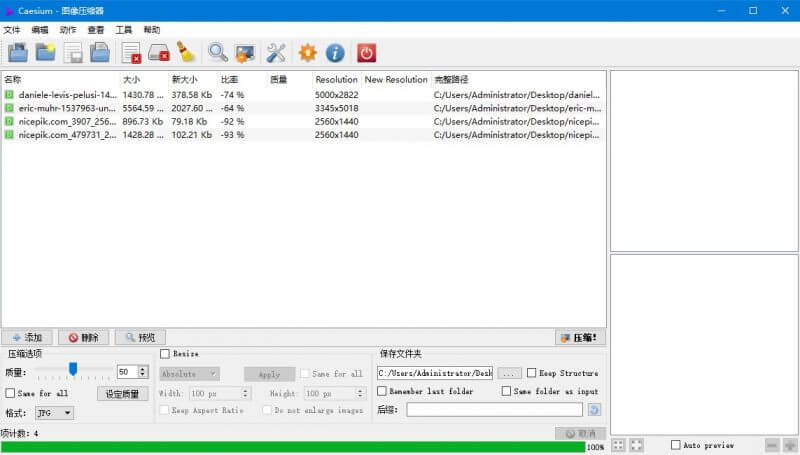The height and width of the screenshot is (455, 800).
Task: Open the 文件 menu
Action: coord(12,30)
